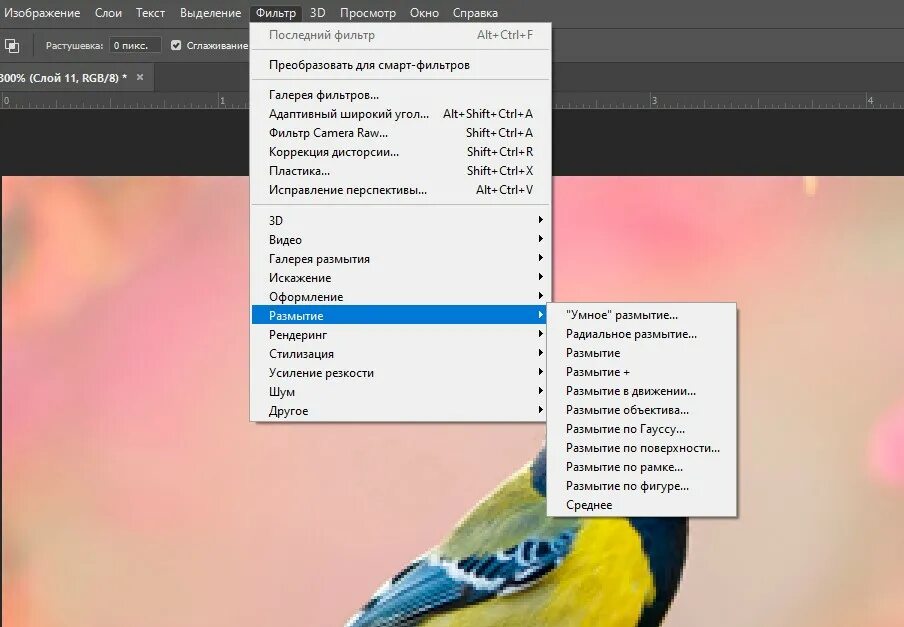904x627 pixels.
Task: Choose Преобразовать для смарт-фильтров
Action: (401, 65)
